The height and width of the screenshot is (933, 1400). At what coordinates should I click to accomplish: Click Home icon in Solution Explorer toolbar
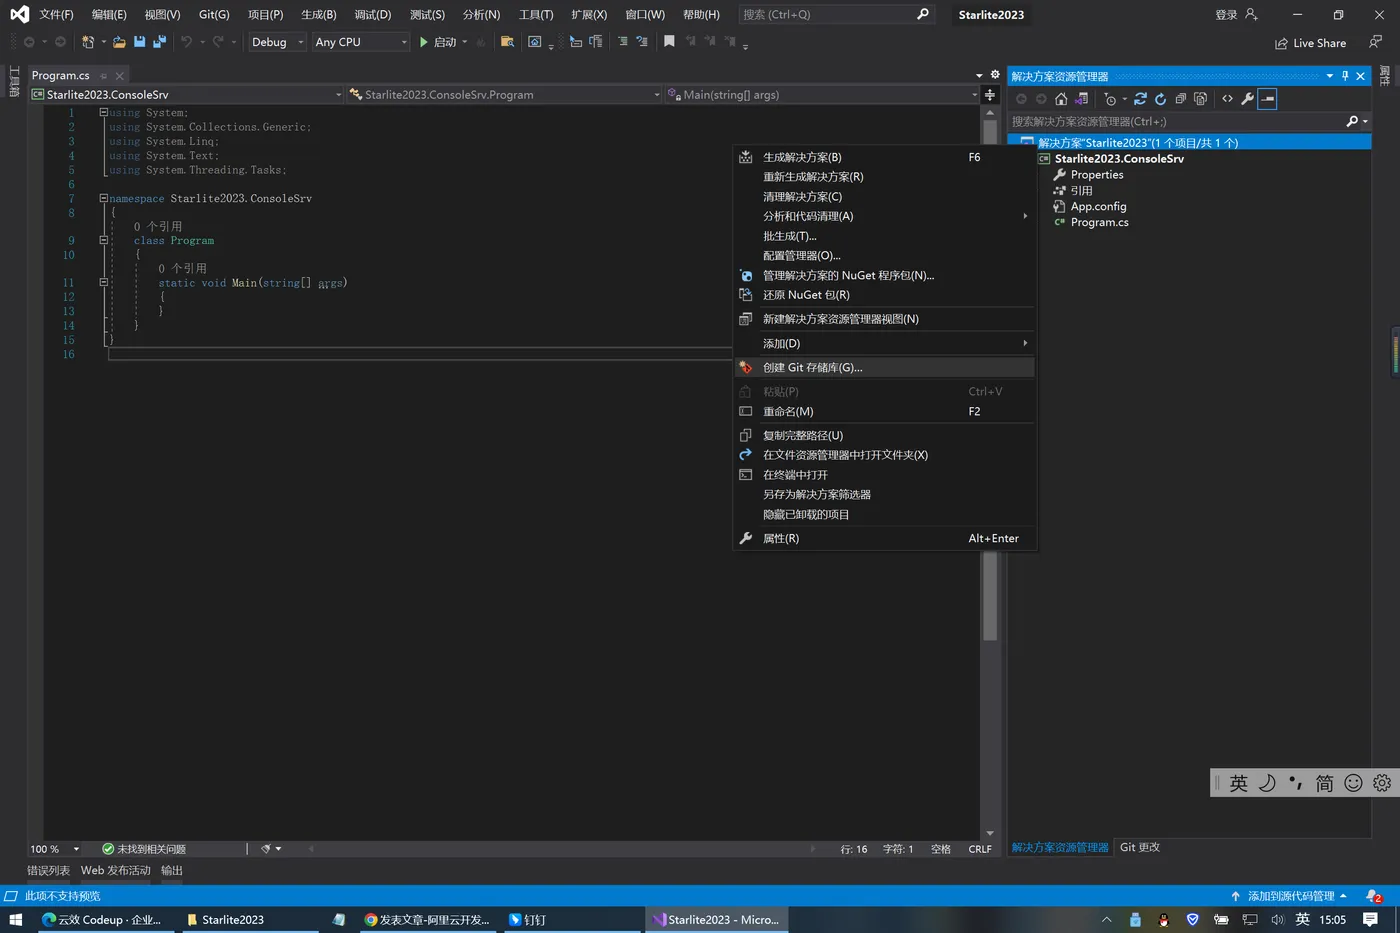(x=1061, y=99)
